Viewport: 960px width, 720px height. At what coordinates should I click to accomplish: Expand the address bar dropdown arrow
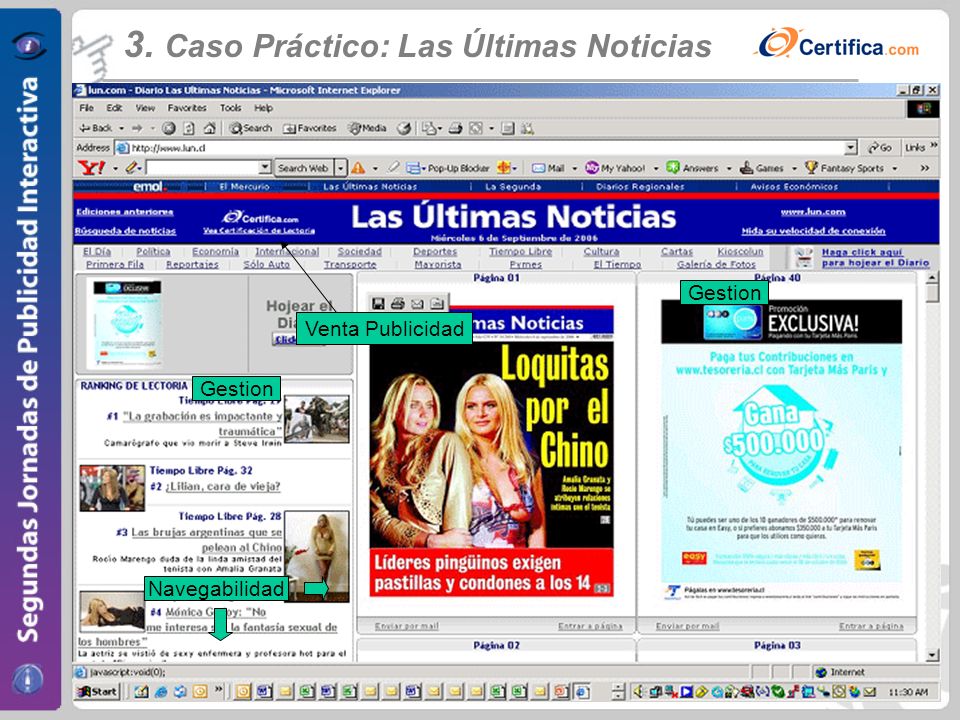[x=850, y=148]
